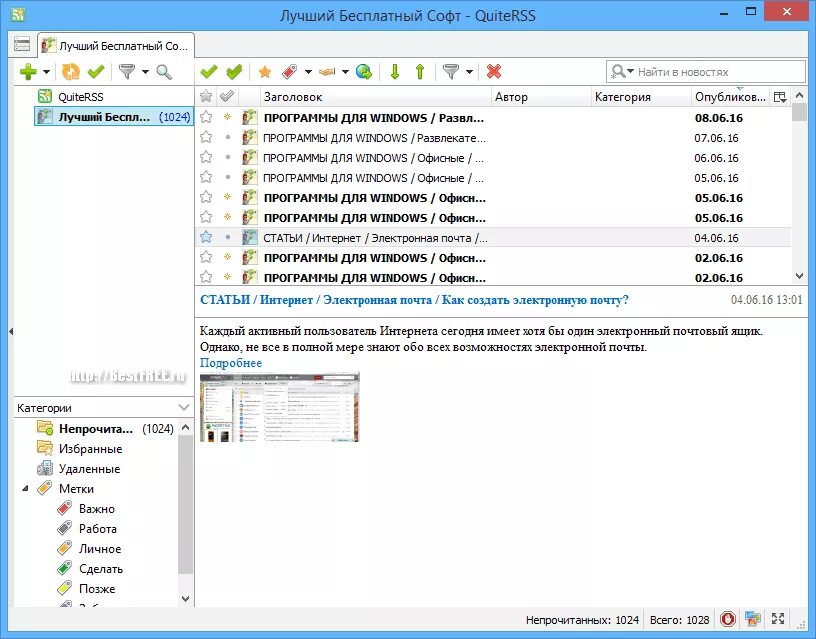Viewport: 816px width, 639px height.
Task: Star the news dated 08.06.16
Action: (x=206, y=117)
